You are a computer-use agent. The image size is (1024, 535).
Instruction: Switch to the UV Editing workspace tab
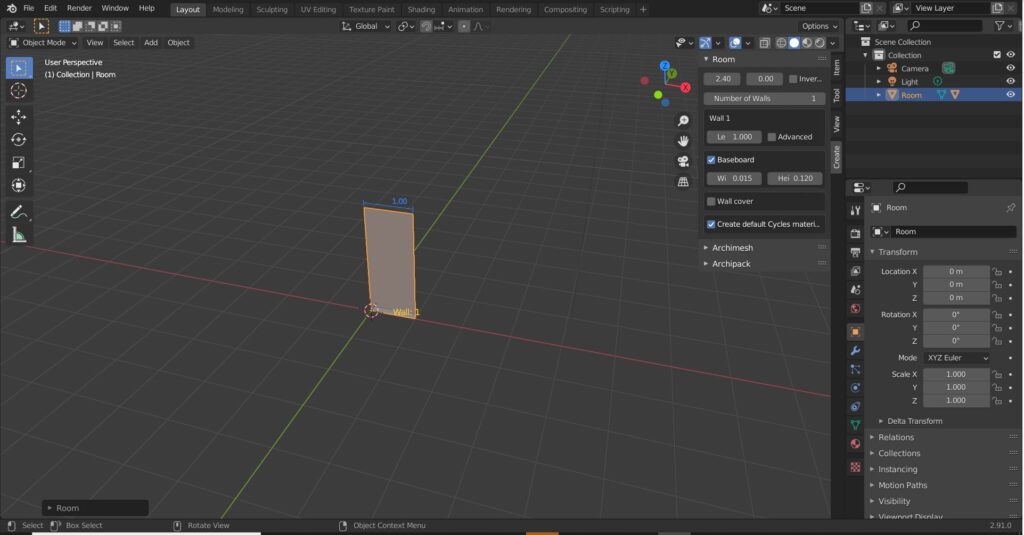(x=318, y=10)
